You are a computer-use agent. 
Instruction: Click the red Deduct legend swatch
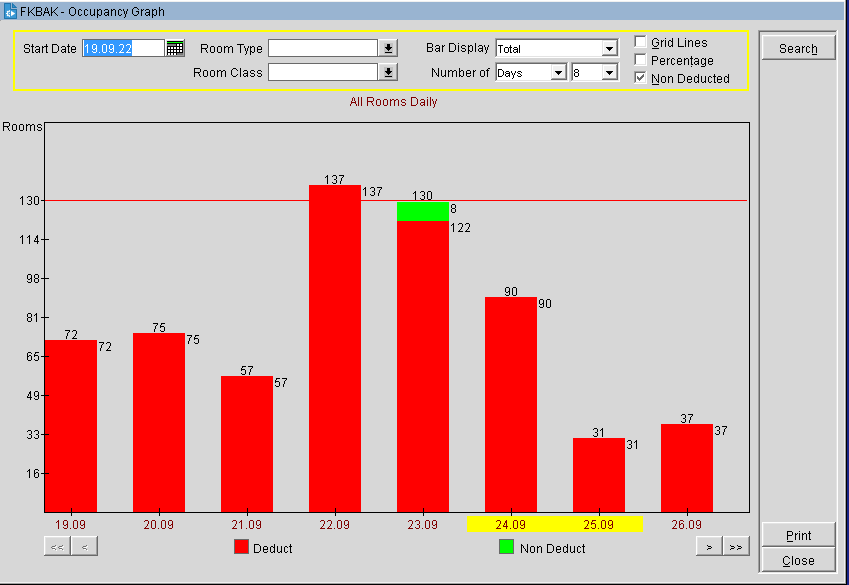coord(241,547)
